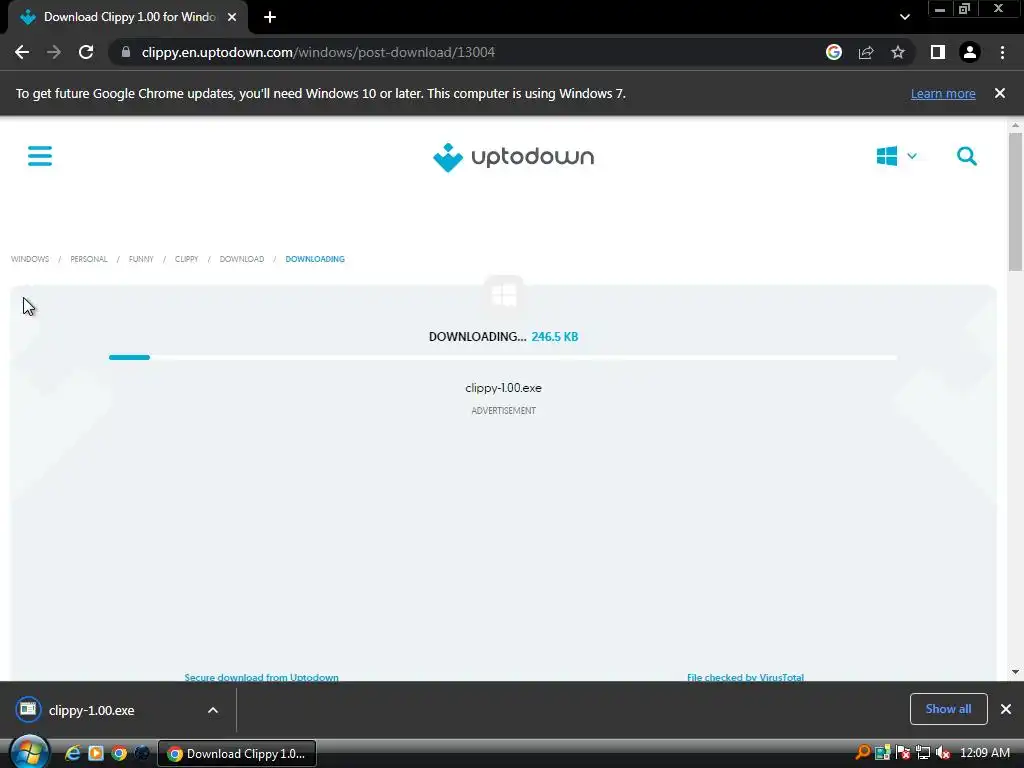Close the Download Clippy tab

pyautogui.click(x=232, y=17)
